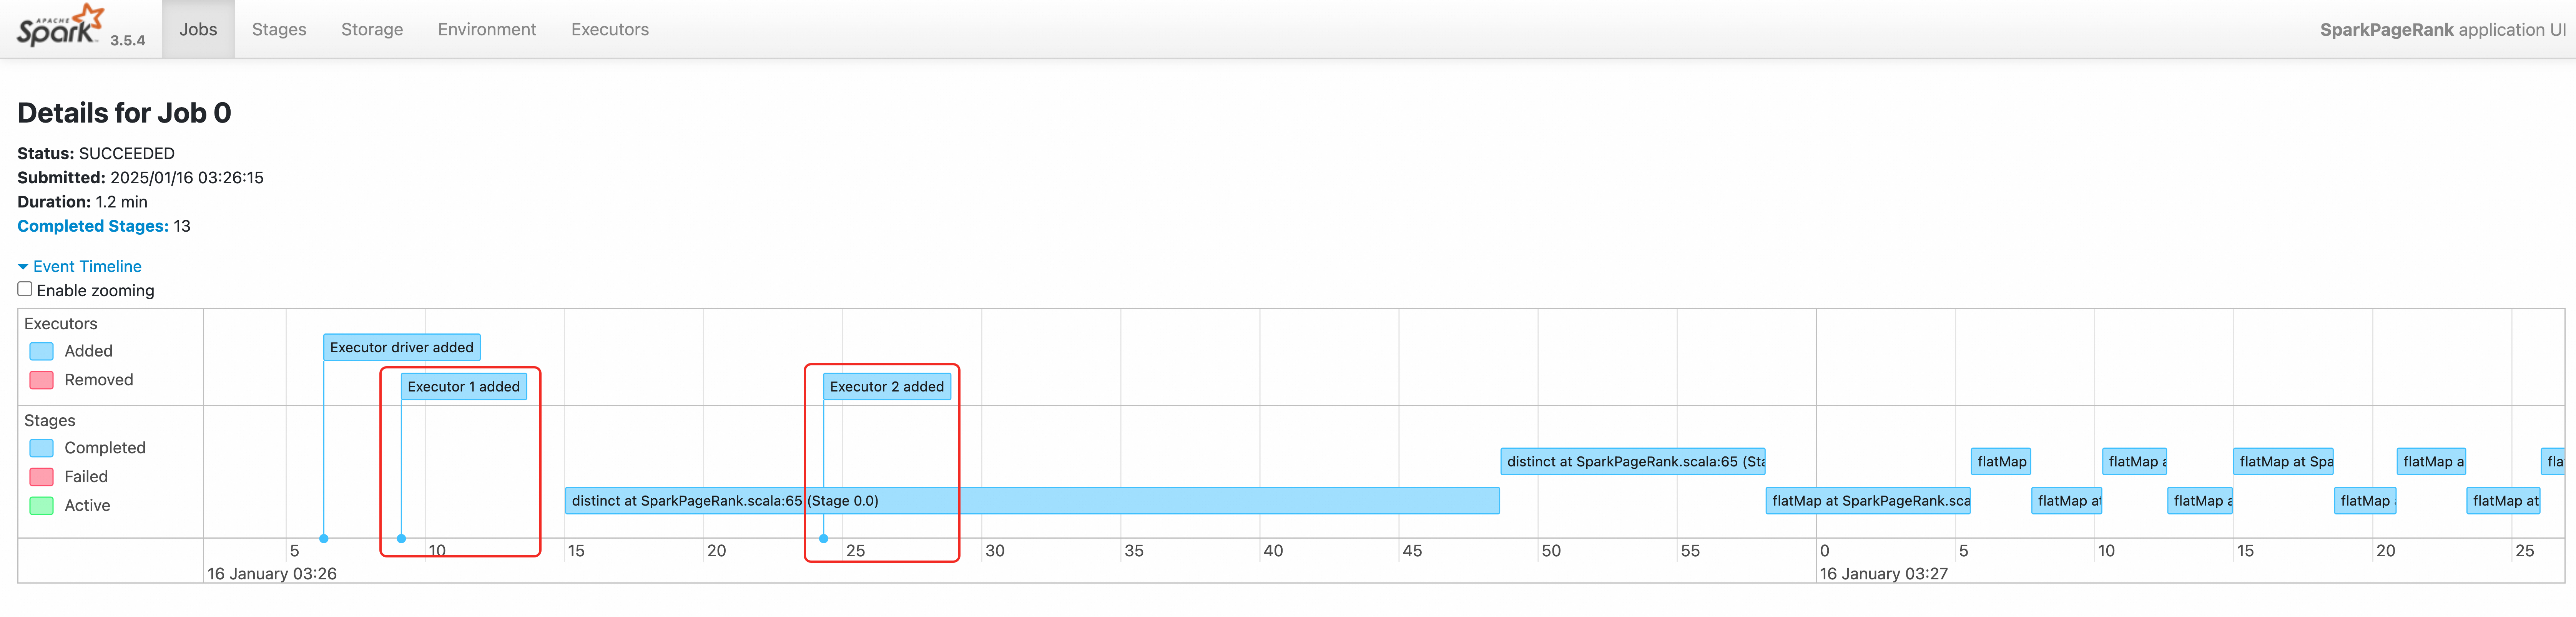Image resolution: width=2576 pixels, height=617 pixels.
Task: Click the flatMap at Spa stage bar
Action: pyautogui.click(x=2283, y=461)
